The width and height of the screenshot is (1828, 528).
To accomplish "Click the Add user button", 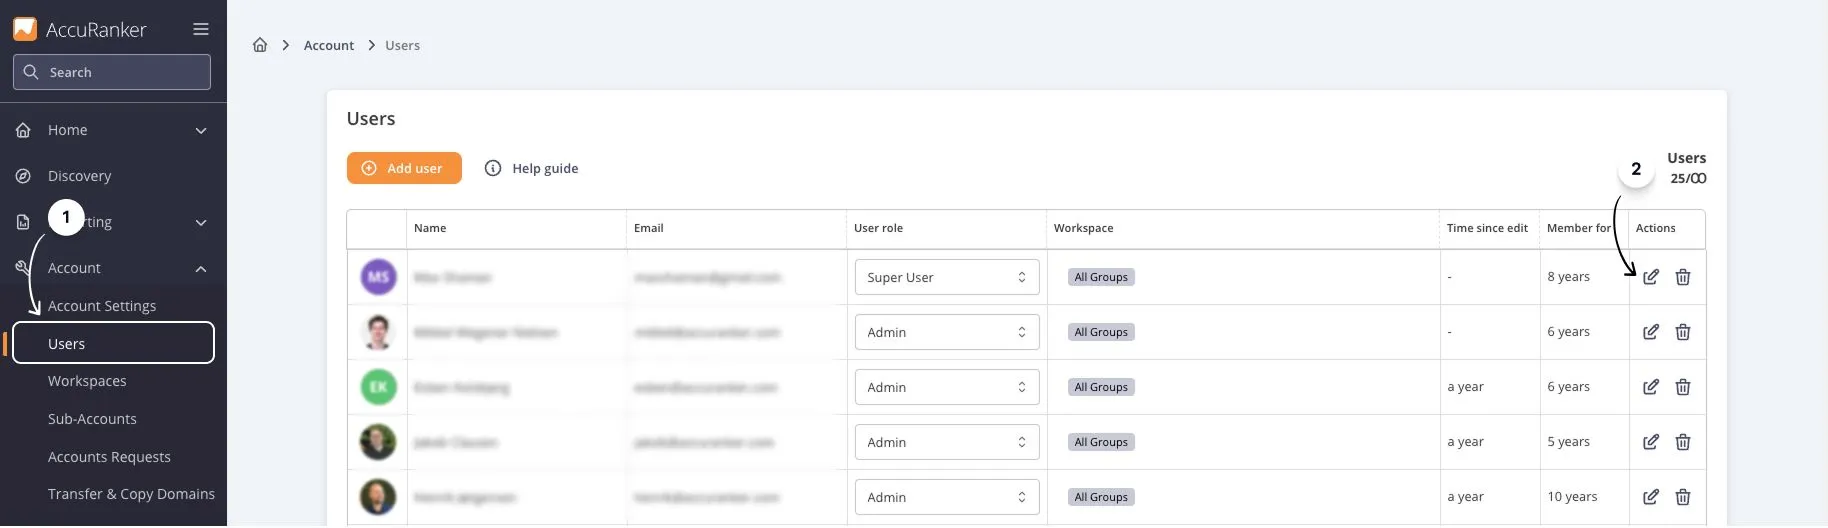I will (x=404, y=168).
